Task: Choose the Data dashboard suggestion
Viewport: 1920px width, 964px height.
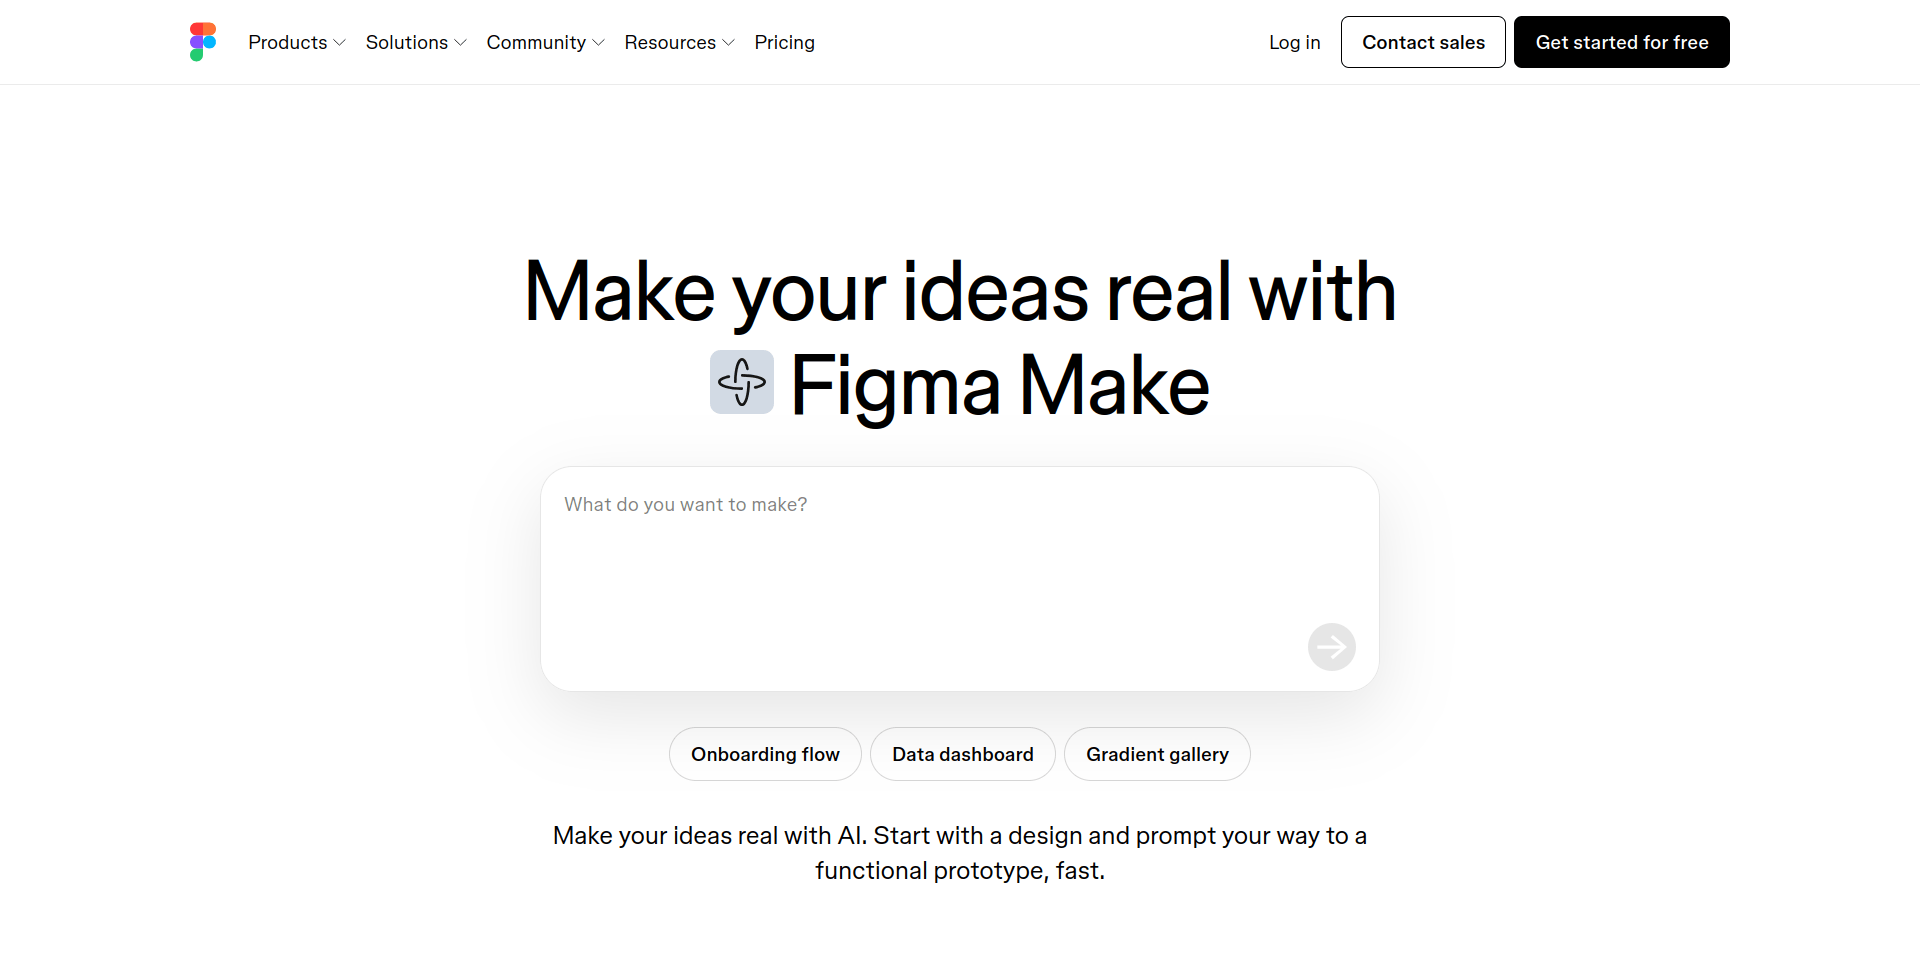Action: tap(962, 754)
